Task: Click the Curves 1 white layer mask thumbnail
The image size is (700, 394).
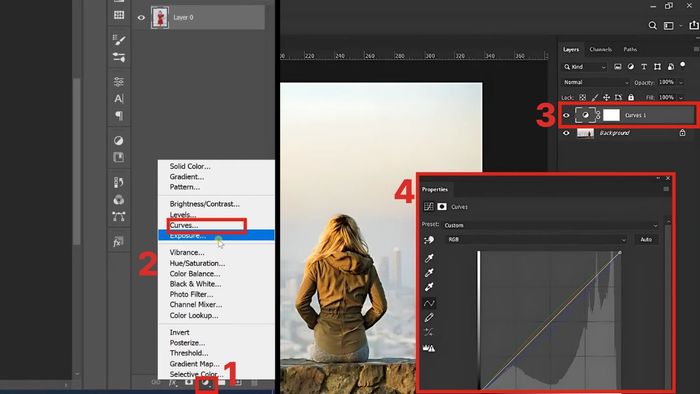Action: pos(611,115)
